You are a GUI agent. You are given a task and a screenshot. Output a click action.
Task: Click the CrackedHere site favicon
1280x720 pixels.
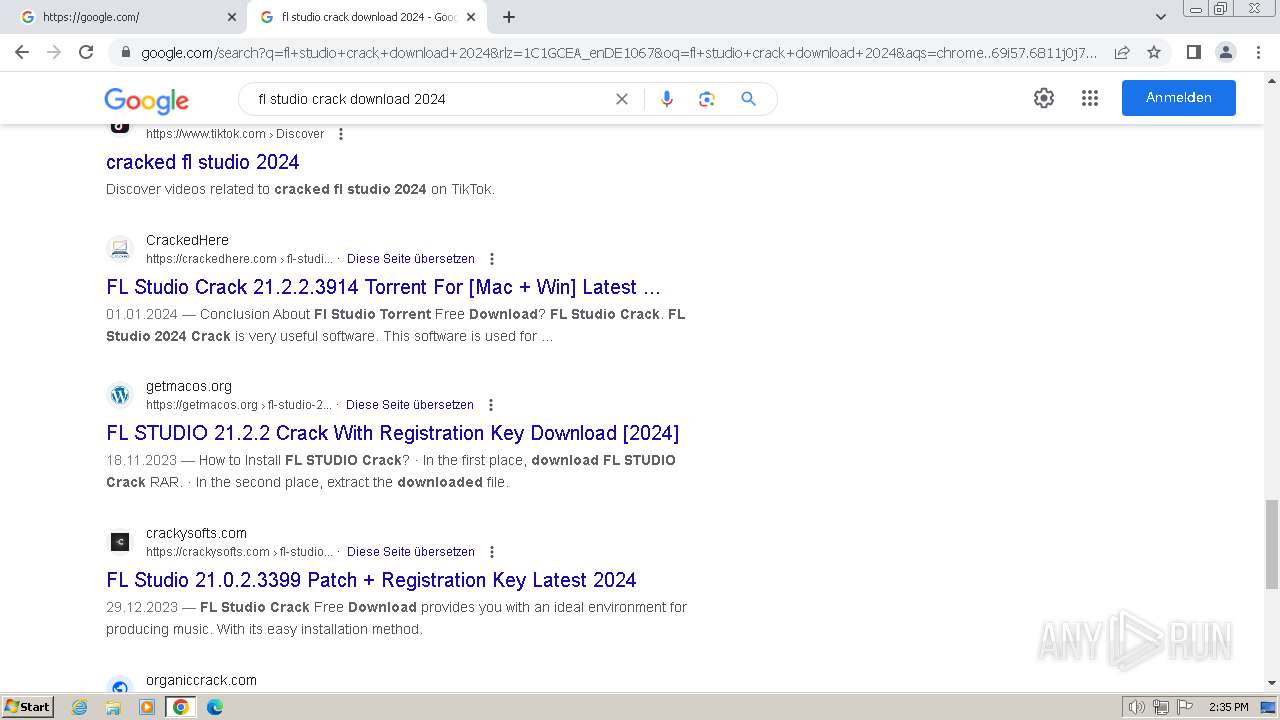coord(120,248)
